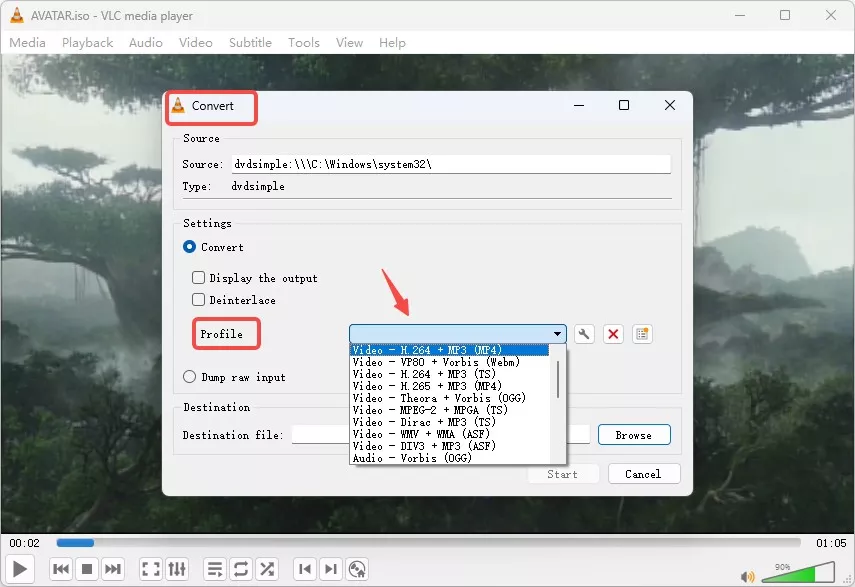Select the Dump raw input radio button
Screen dimensions: 855x587
click(x=189, y=377)
